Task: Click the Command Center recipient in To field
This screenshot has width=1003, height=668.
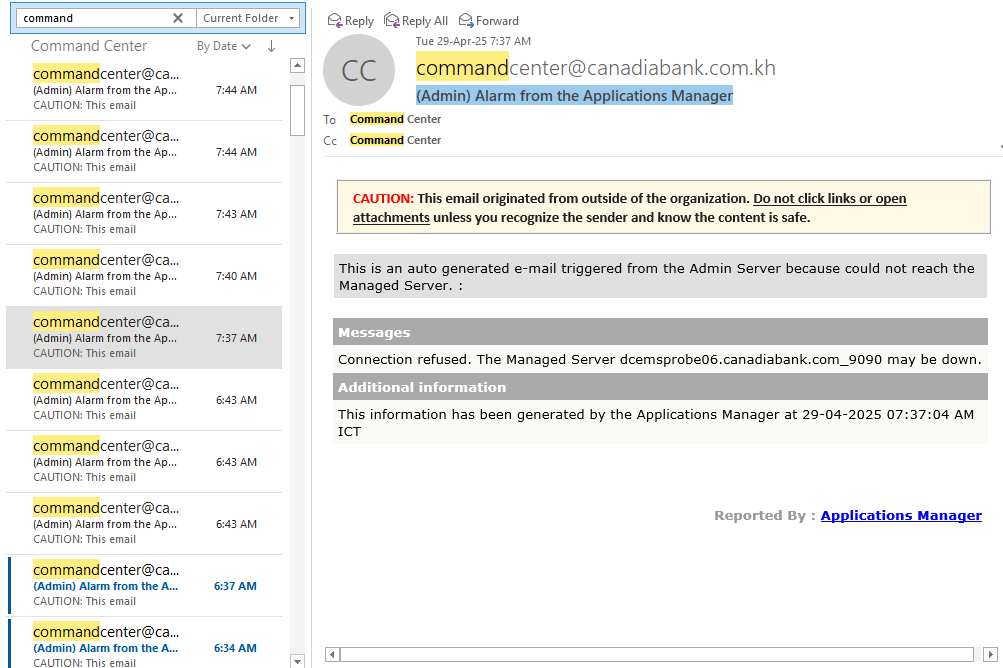Action: tap(395, 119)
